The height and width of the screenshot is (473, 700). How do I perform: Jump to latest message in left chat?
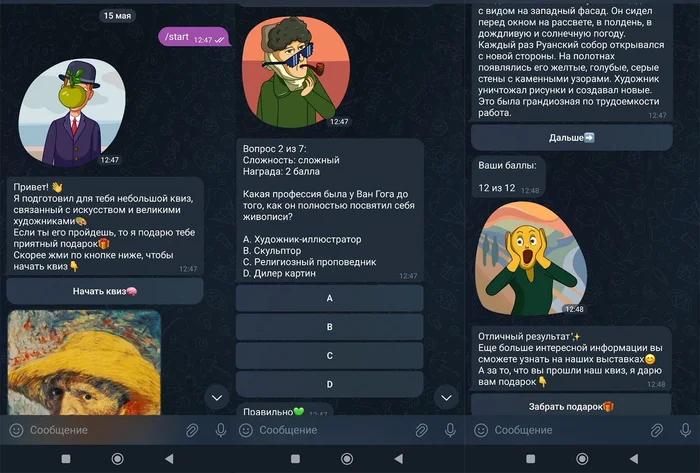point(217,398)
